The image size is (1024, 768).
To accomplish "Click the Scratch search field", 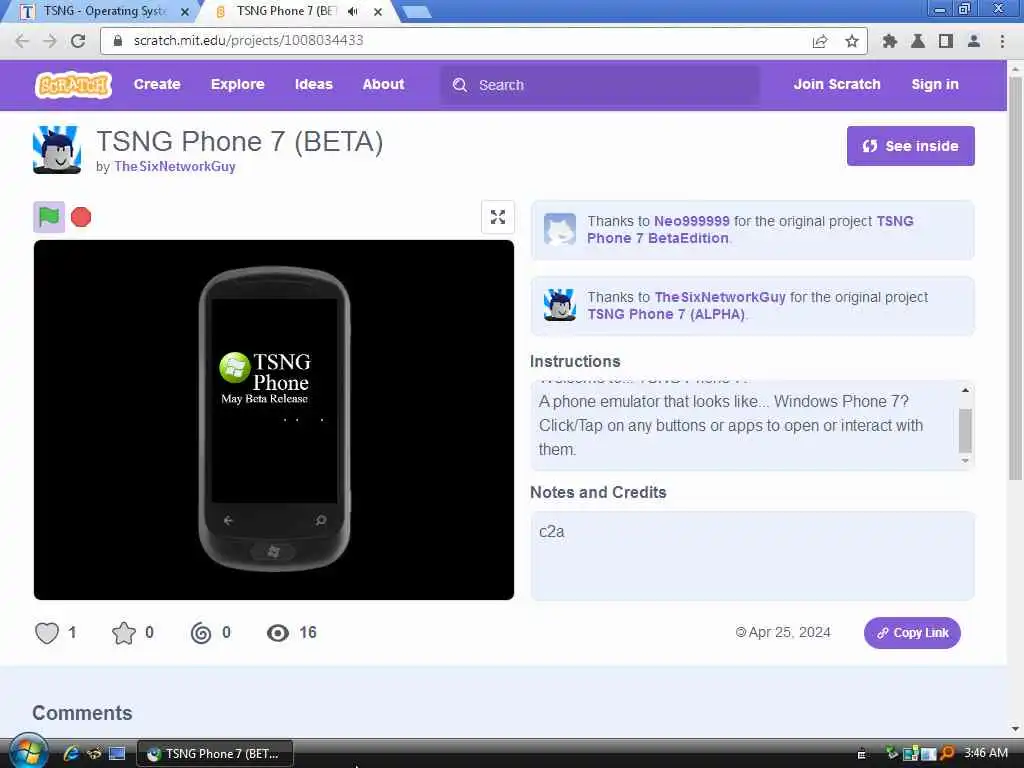I will (601, 85).
